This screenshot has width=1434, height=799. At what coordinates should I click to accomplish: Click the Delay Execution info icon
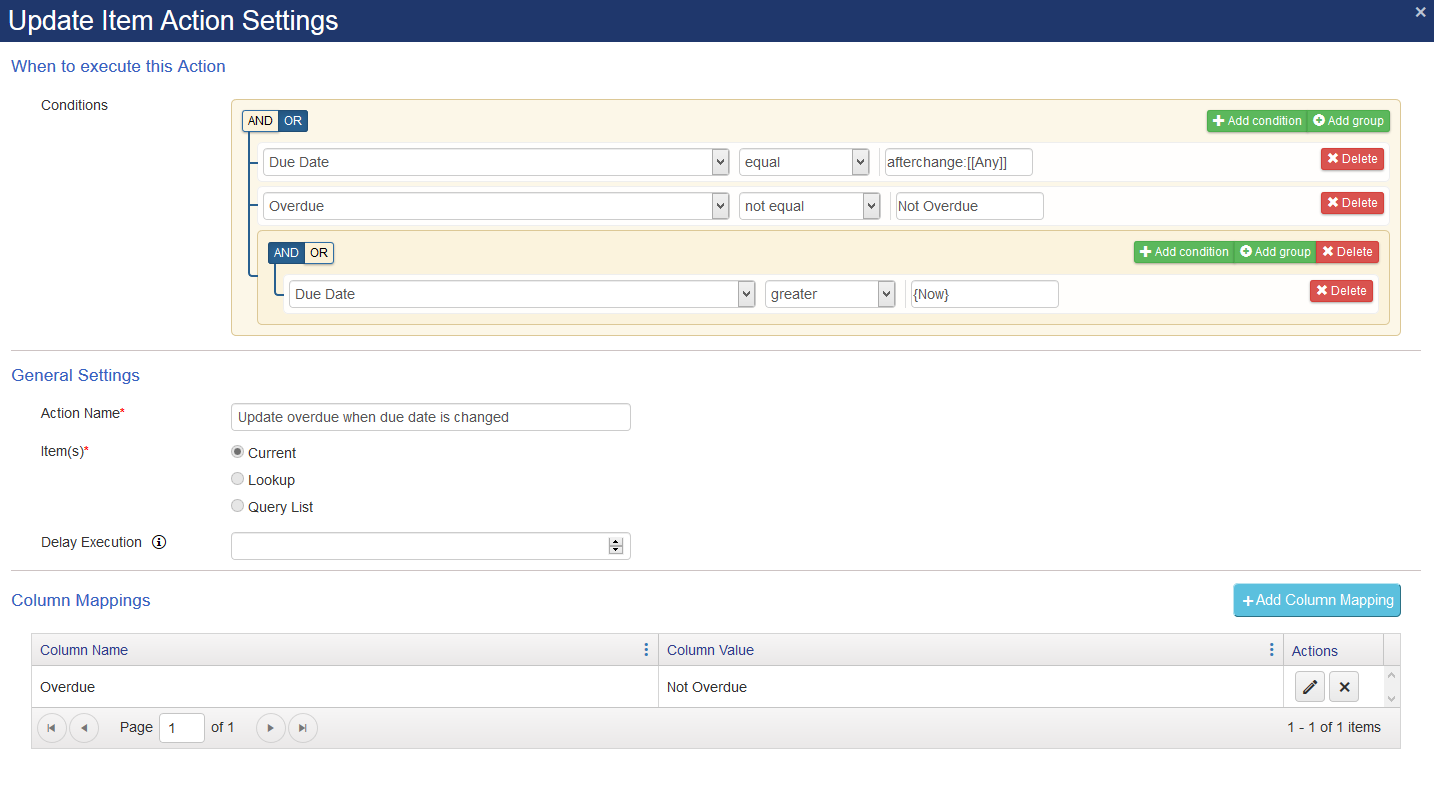pos(159,543)
